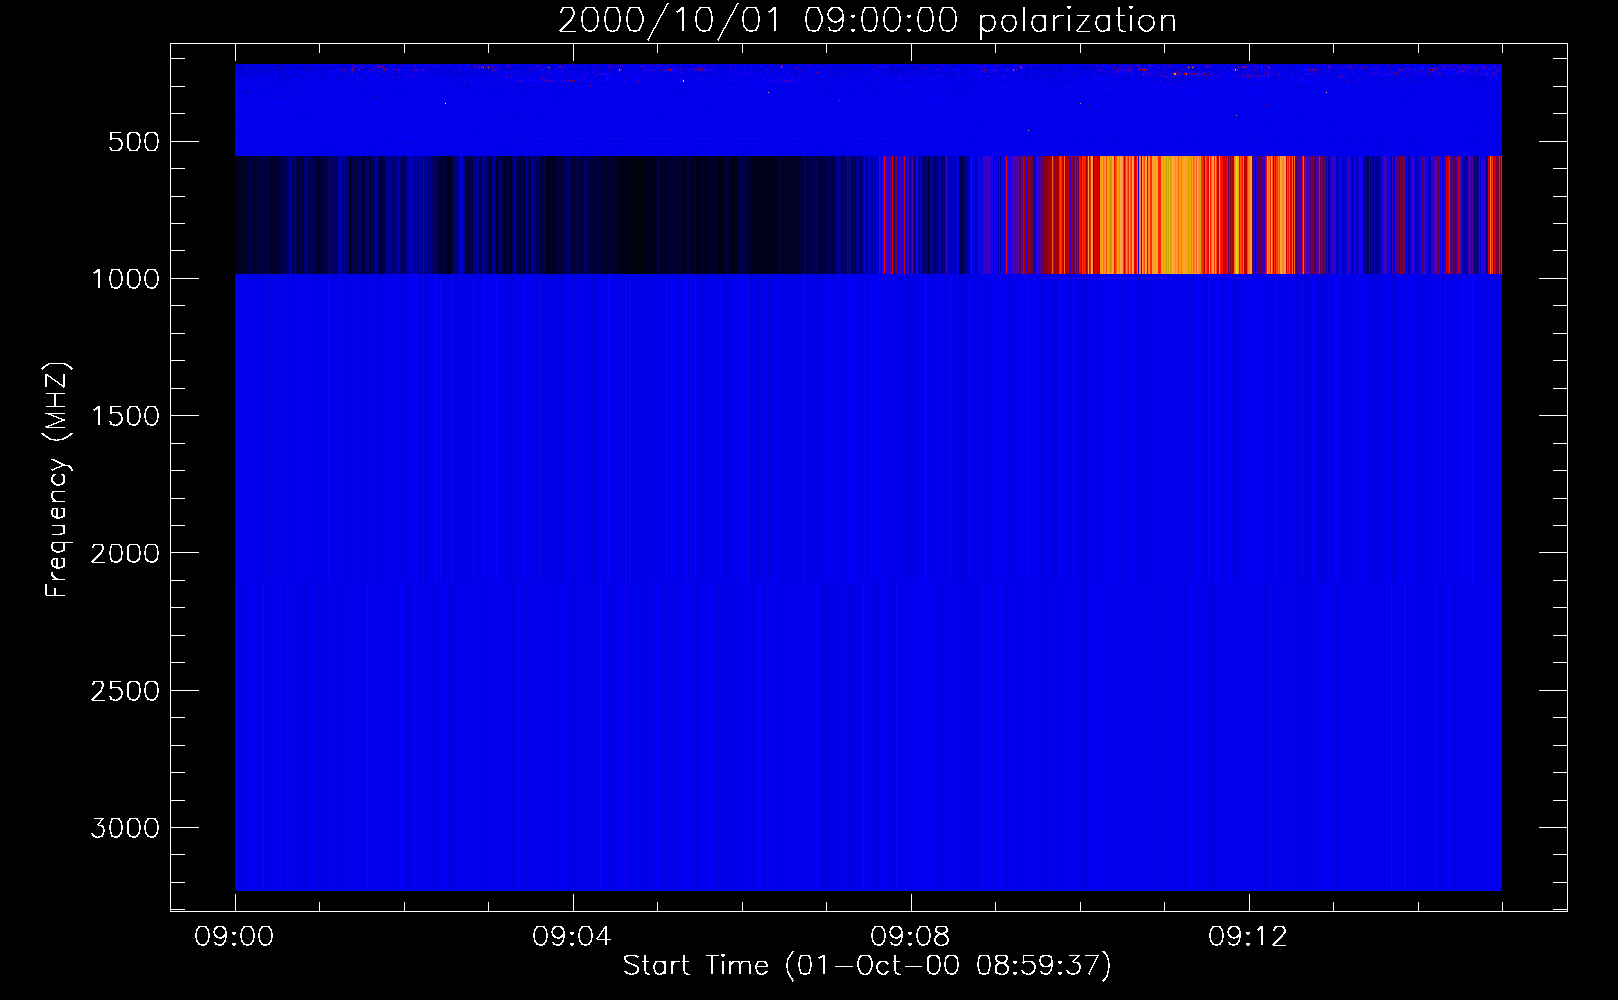Click the plot title "2000/10/01 09:00:00 polarization"
The image size is (1618, 1000).
pyautogui.click(x=867, y=20)
